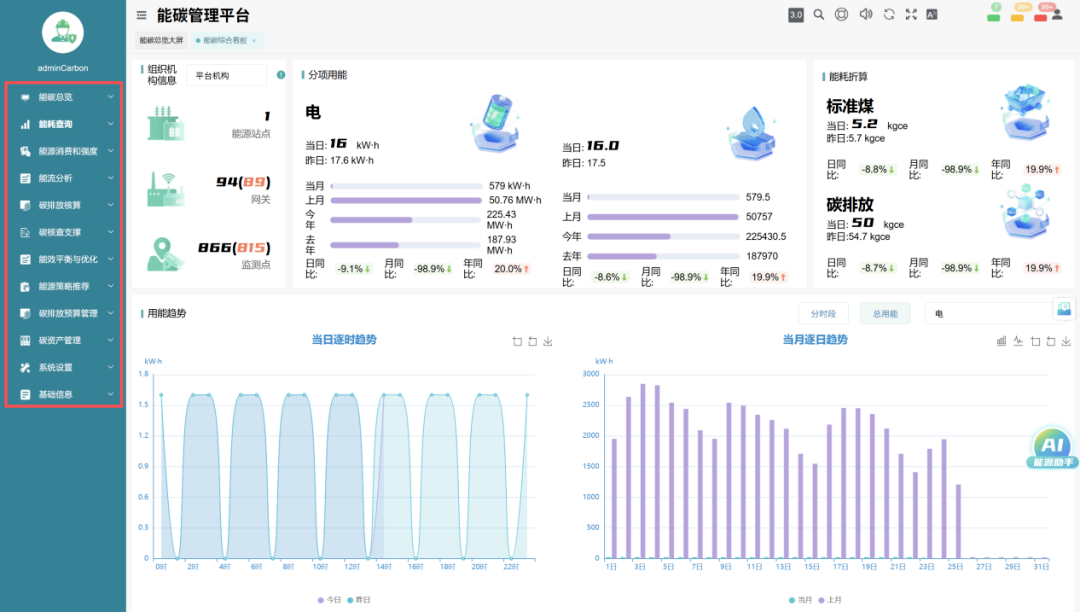The width and height of the screenshot is (1080, 612).
Task: Expand the 碳核查支撑 menu
Action: [x=65, y=232]
